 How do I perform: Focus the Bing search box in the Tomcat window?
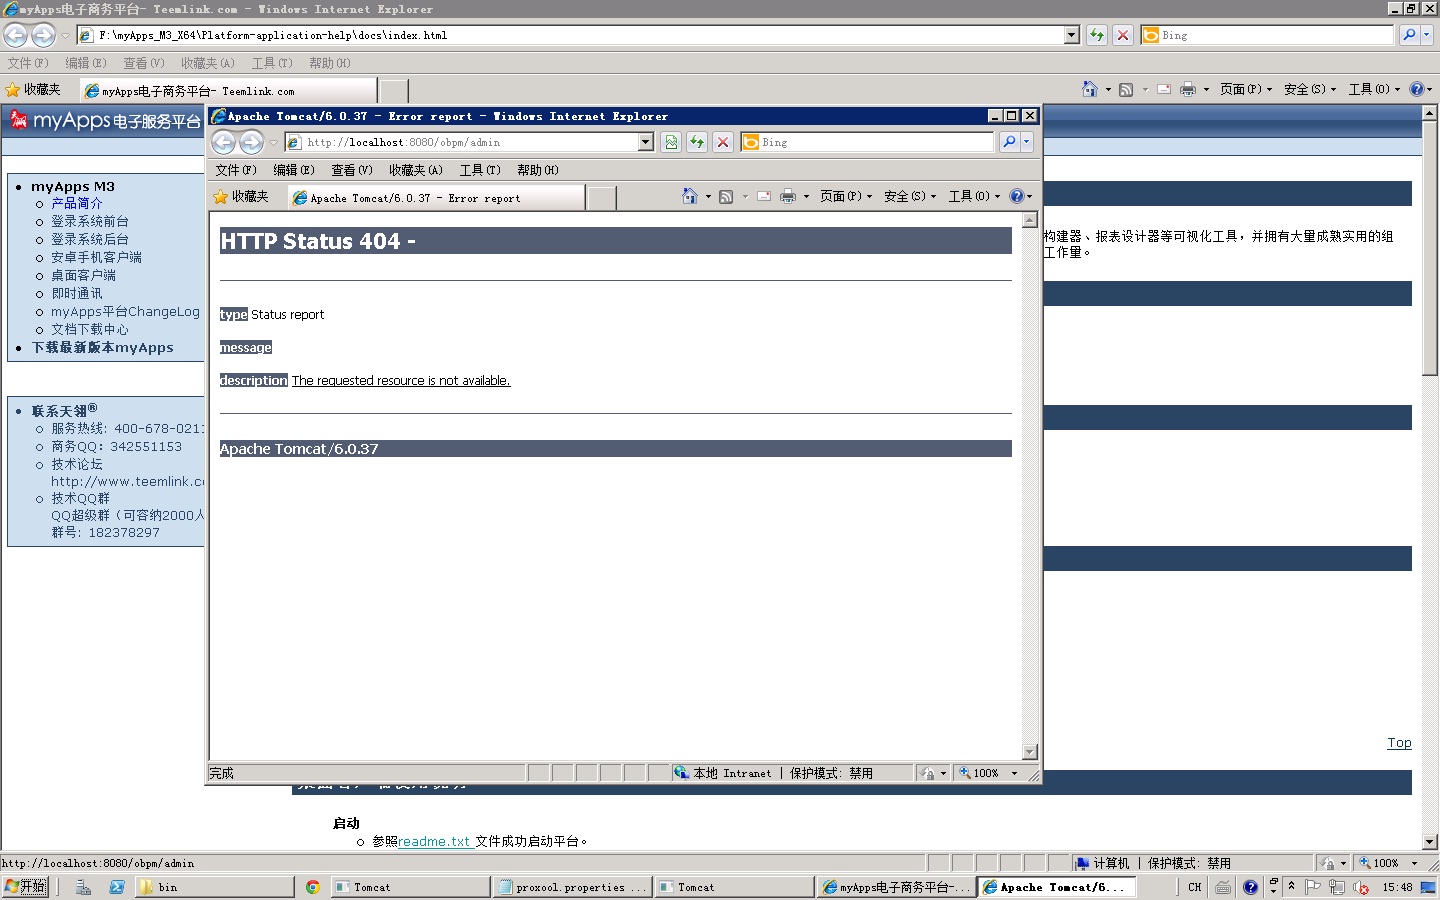(x=869, y=142)
